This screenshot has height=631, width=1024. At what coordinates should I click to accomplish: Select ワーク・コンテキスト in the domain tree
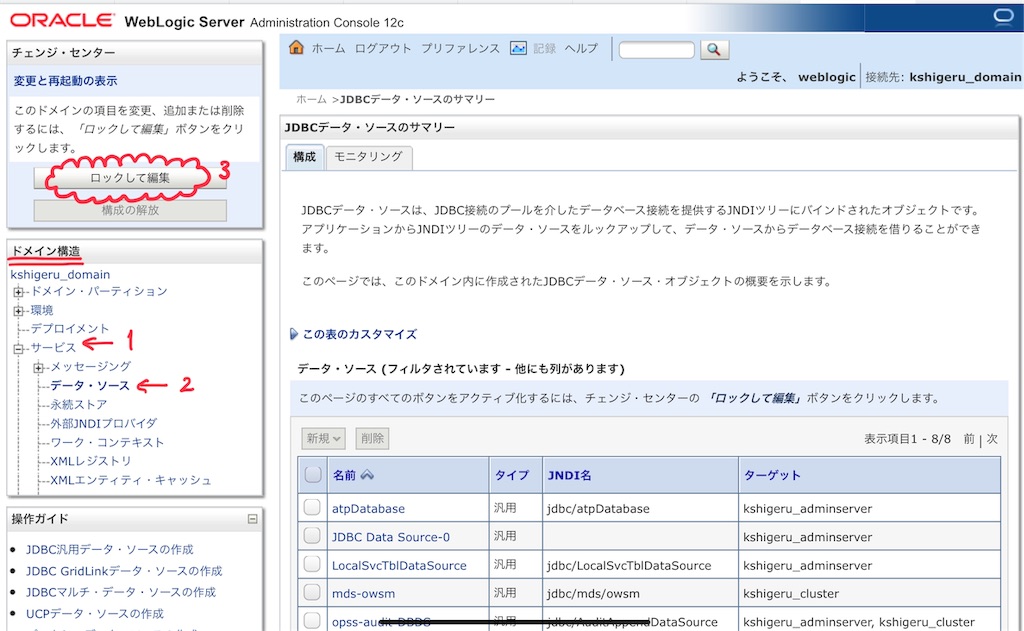pos(107,442)
